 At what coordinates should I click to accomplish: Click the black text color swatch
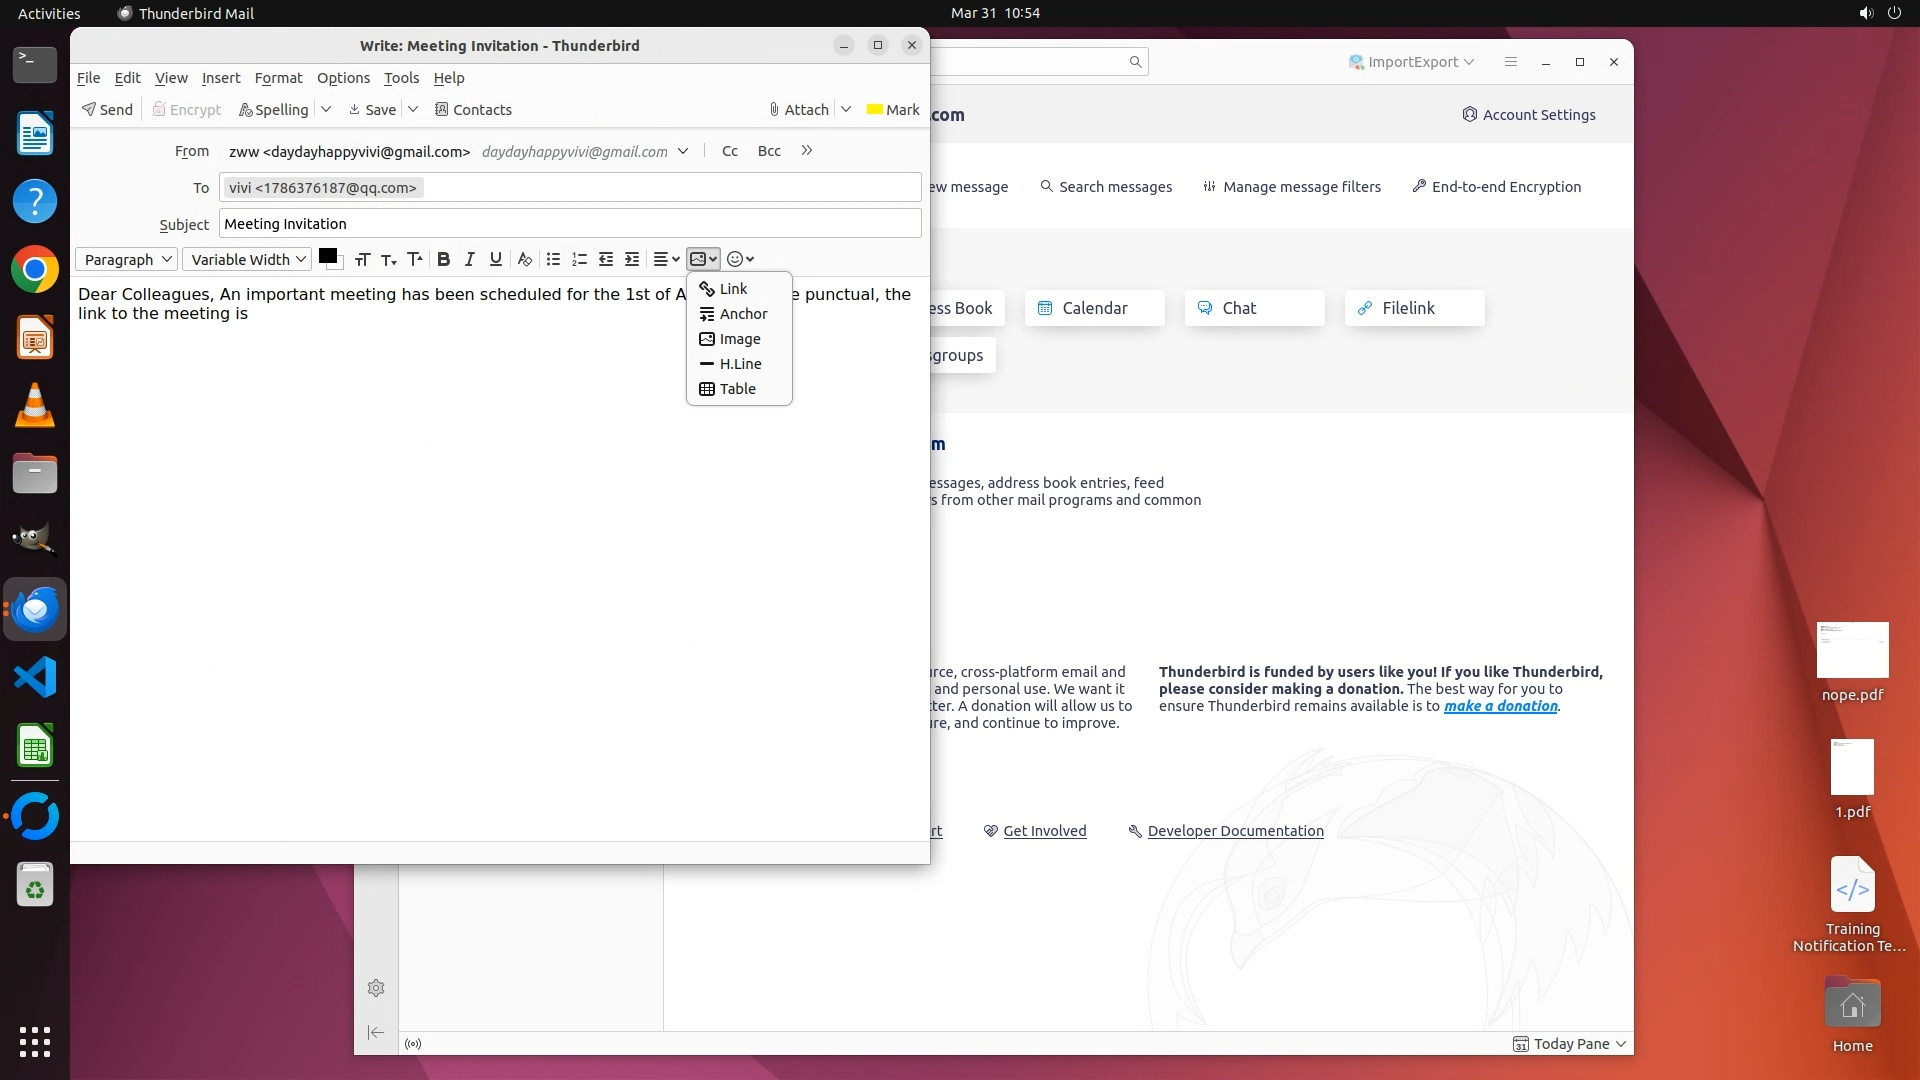[327, 256]
